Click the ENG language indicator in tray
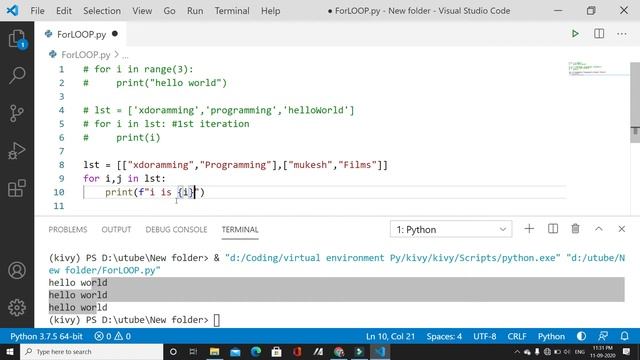Image resolution: width=640 pixels, height=360 pixels. pos(580,352)
